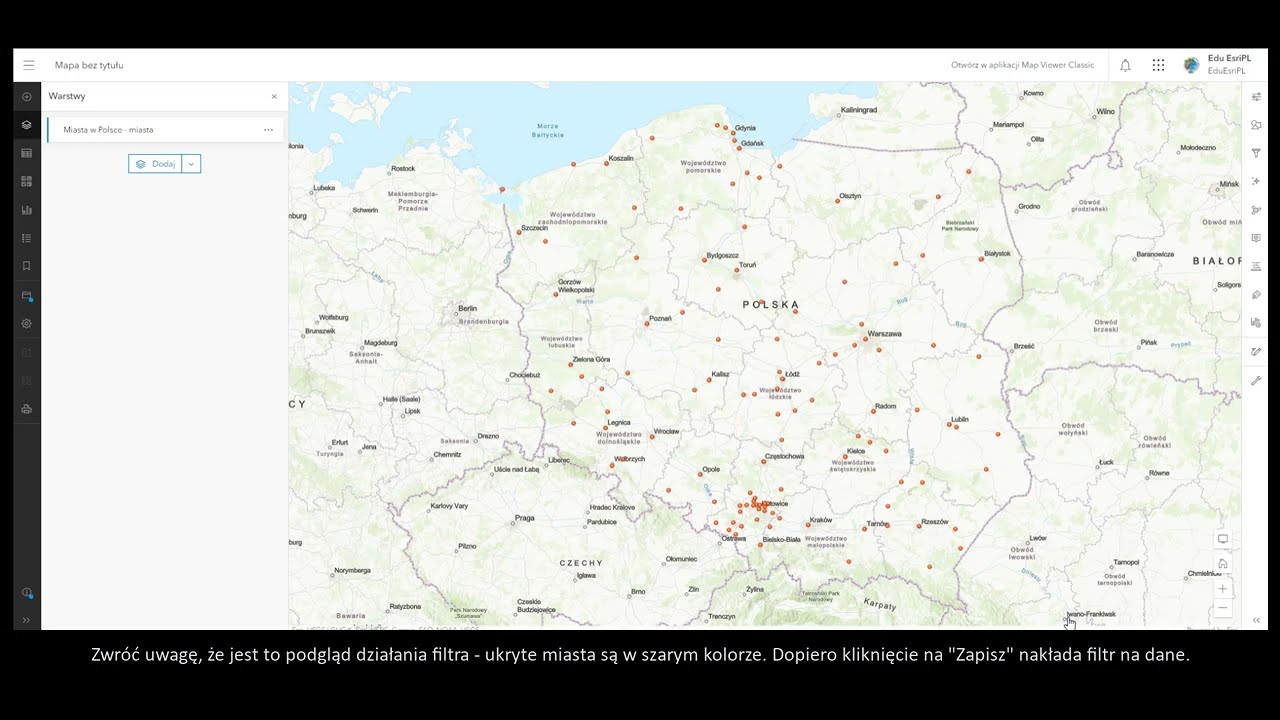The height and width of the screenshot is (720, 1280).
Task: Expand the Dodaj dropdown arrow
Action: click(191, 164)
